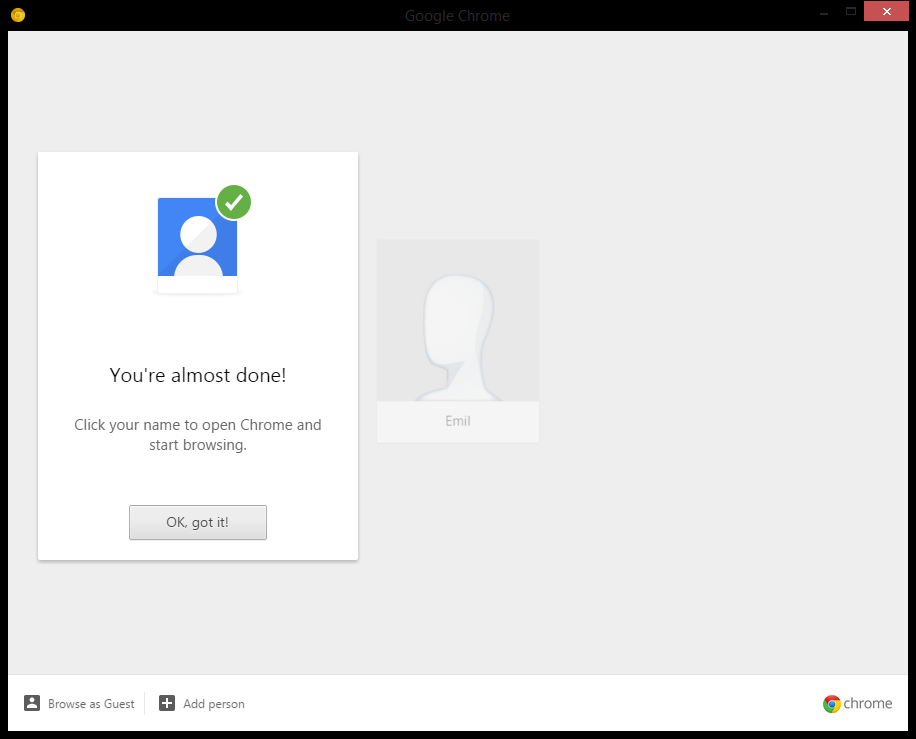
Task: Click the 'Click your name to open Chrome' message
Action: (x=198, y=435)
